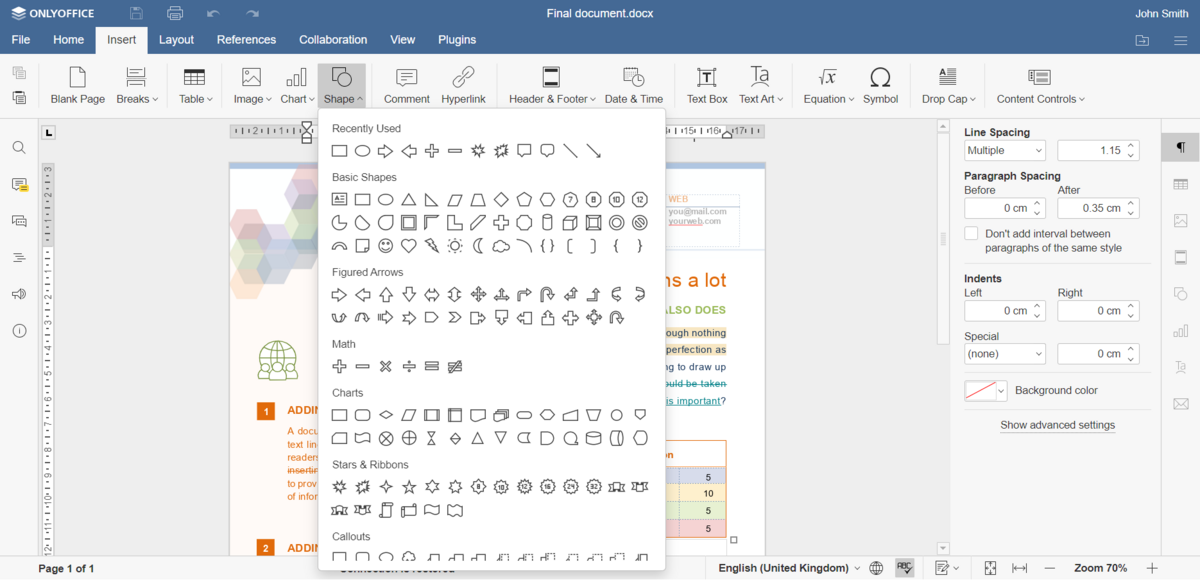This screenshot has width=1200, height=580.
Task: Open the About info icon
Action: [x=19, y=331]
